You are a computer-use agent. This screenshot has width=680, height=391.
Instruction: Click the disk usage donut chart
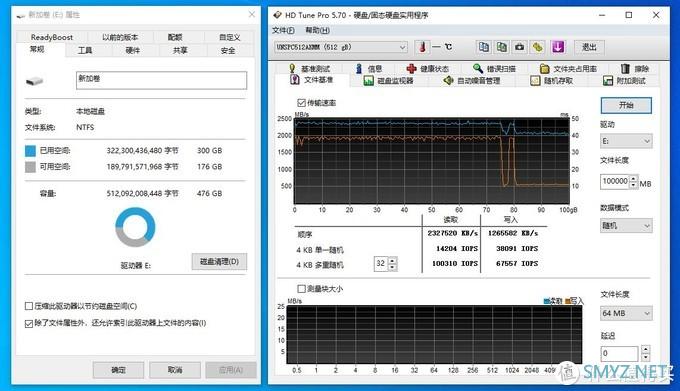click(x=135, y=227)
